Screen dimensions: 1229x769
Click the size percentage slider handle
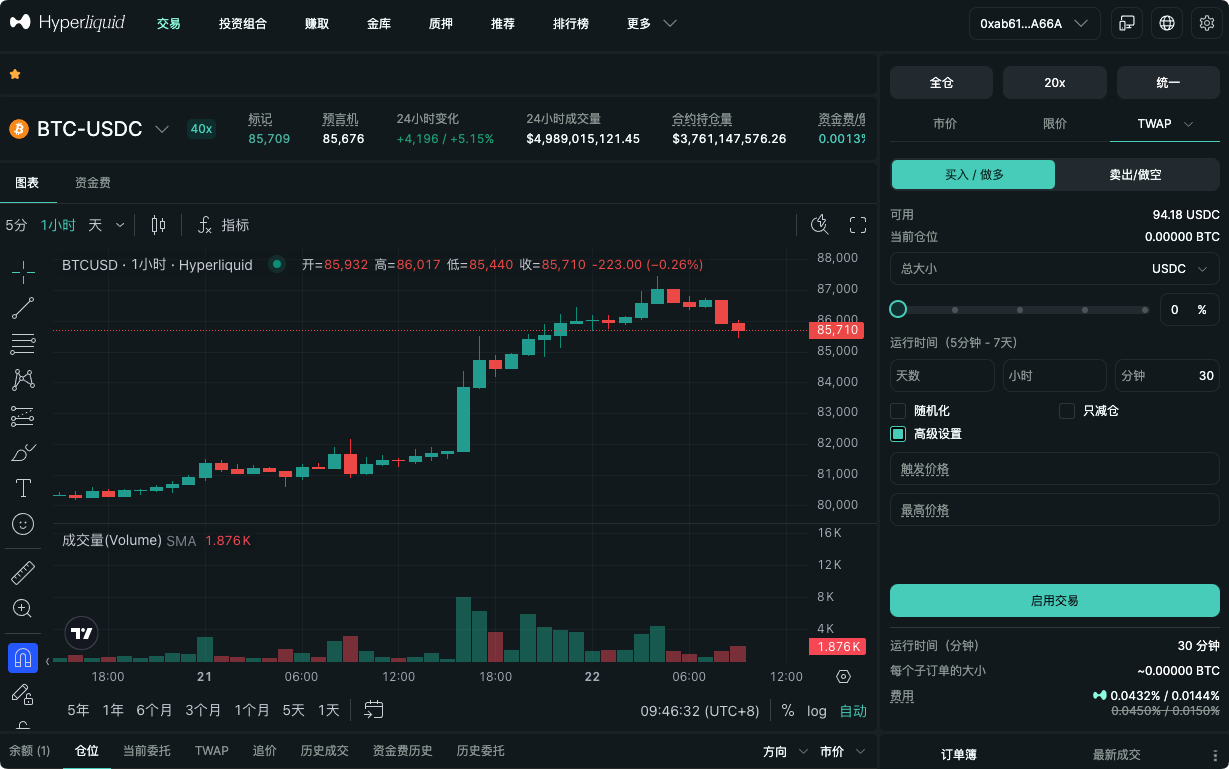coord(898,310)
